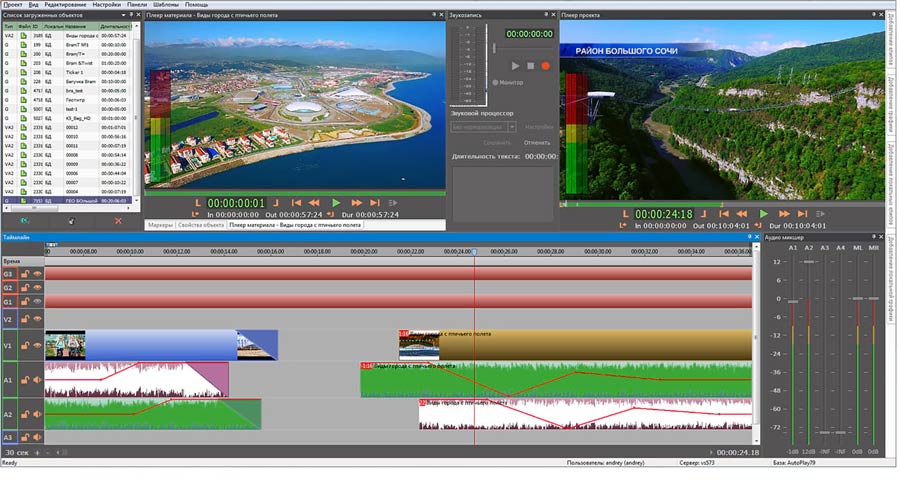
Task: Open the Помощь menu
Action: click(x=197, y=4)
